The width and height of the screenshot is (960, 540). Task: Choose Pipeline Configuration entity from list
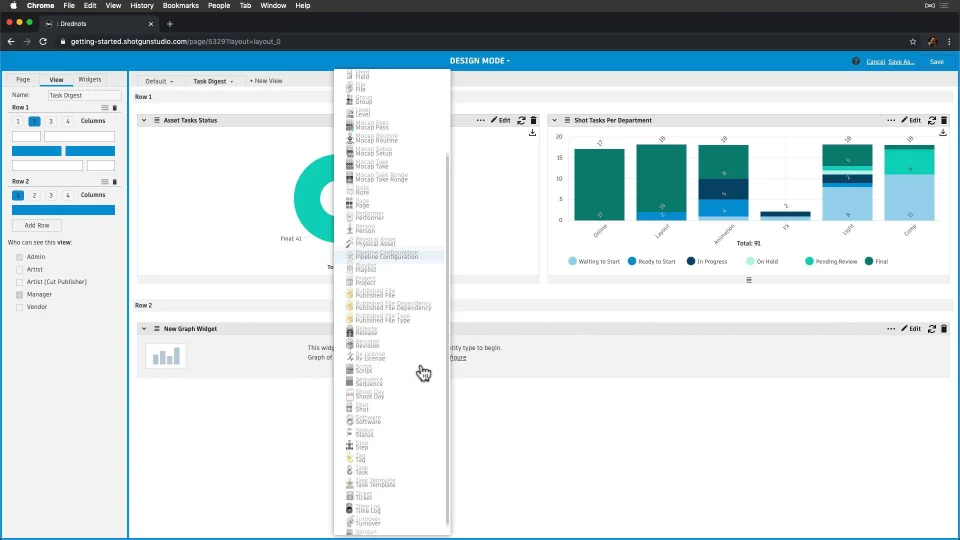tap(386, 256)
